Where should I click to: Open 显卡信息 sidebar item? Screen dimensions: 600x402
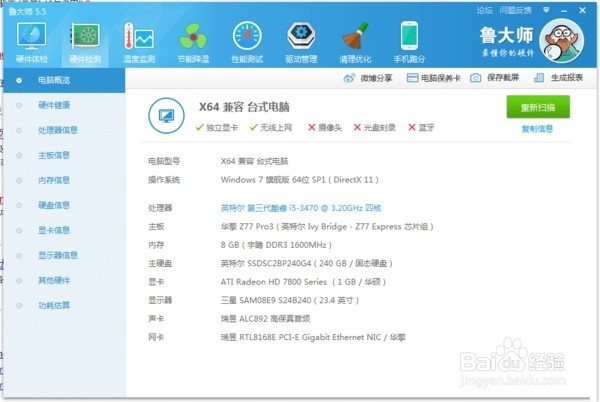point(64,230)
